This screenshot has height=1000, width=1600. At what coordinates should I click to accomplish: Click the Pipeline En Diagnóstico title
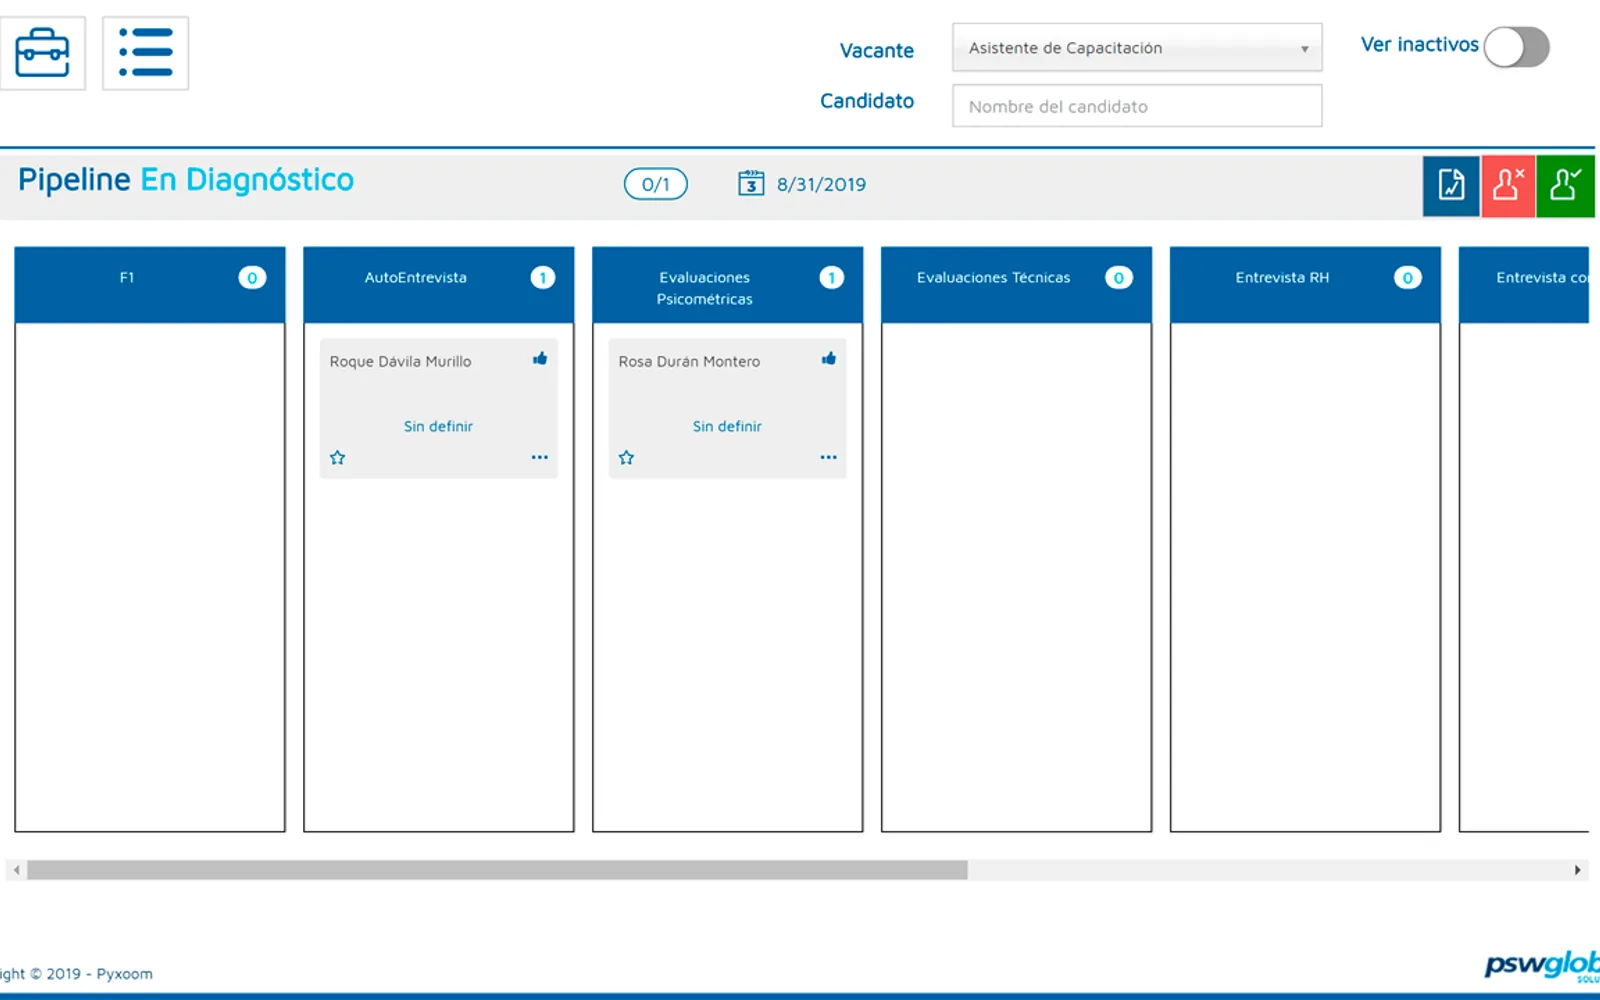tap(186, 180)
